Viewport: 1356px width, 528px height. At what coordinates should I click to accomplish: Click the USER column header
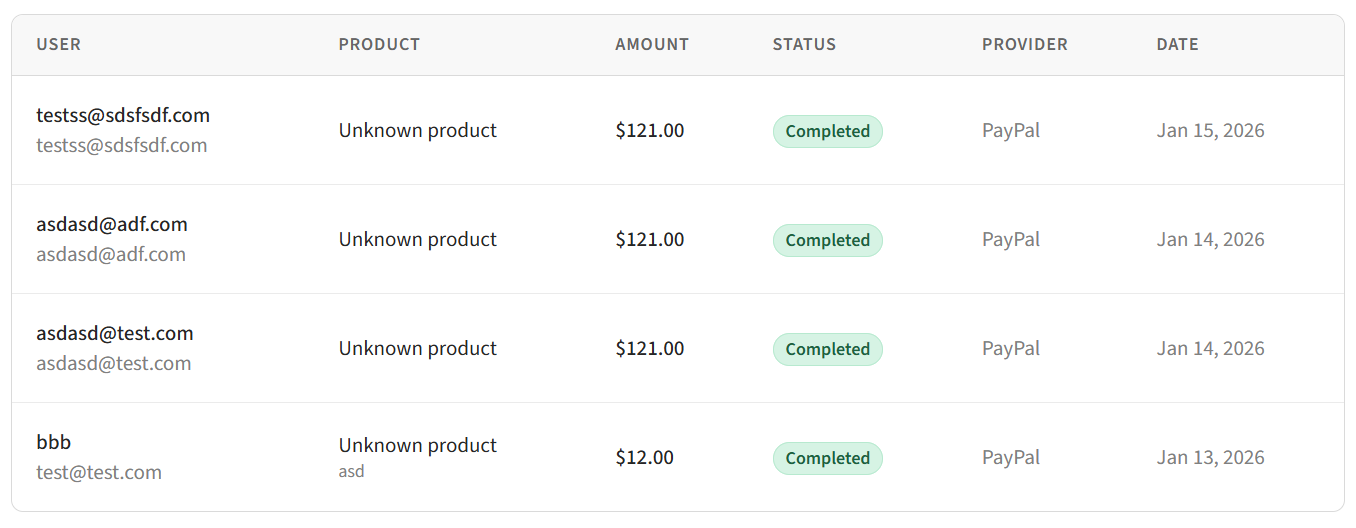coord(59,44)
